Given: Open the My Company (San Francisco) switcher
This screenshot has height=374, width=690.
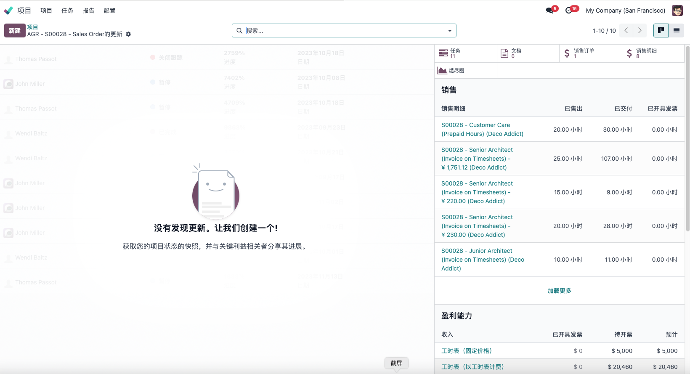Looking at the screenshot, I should [625, 11].
